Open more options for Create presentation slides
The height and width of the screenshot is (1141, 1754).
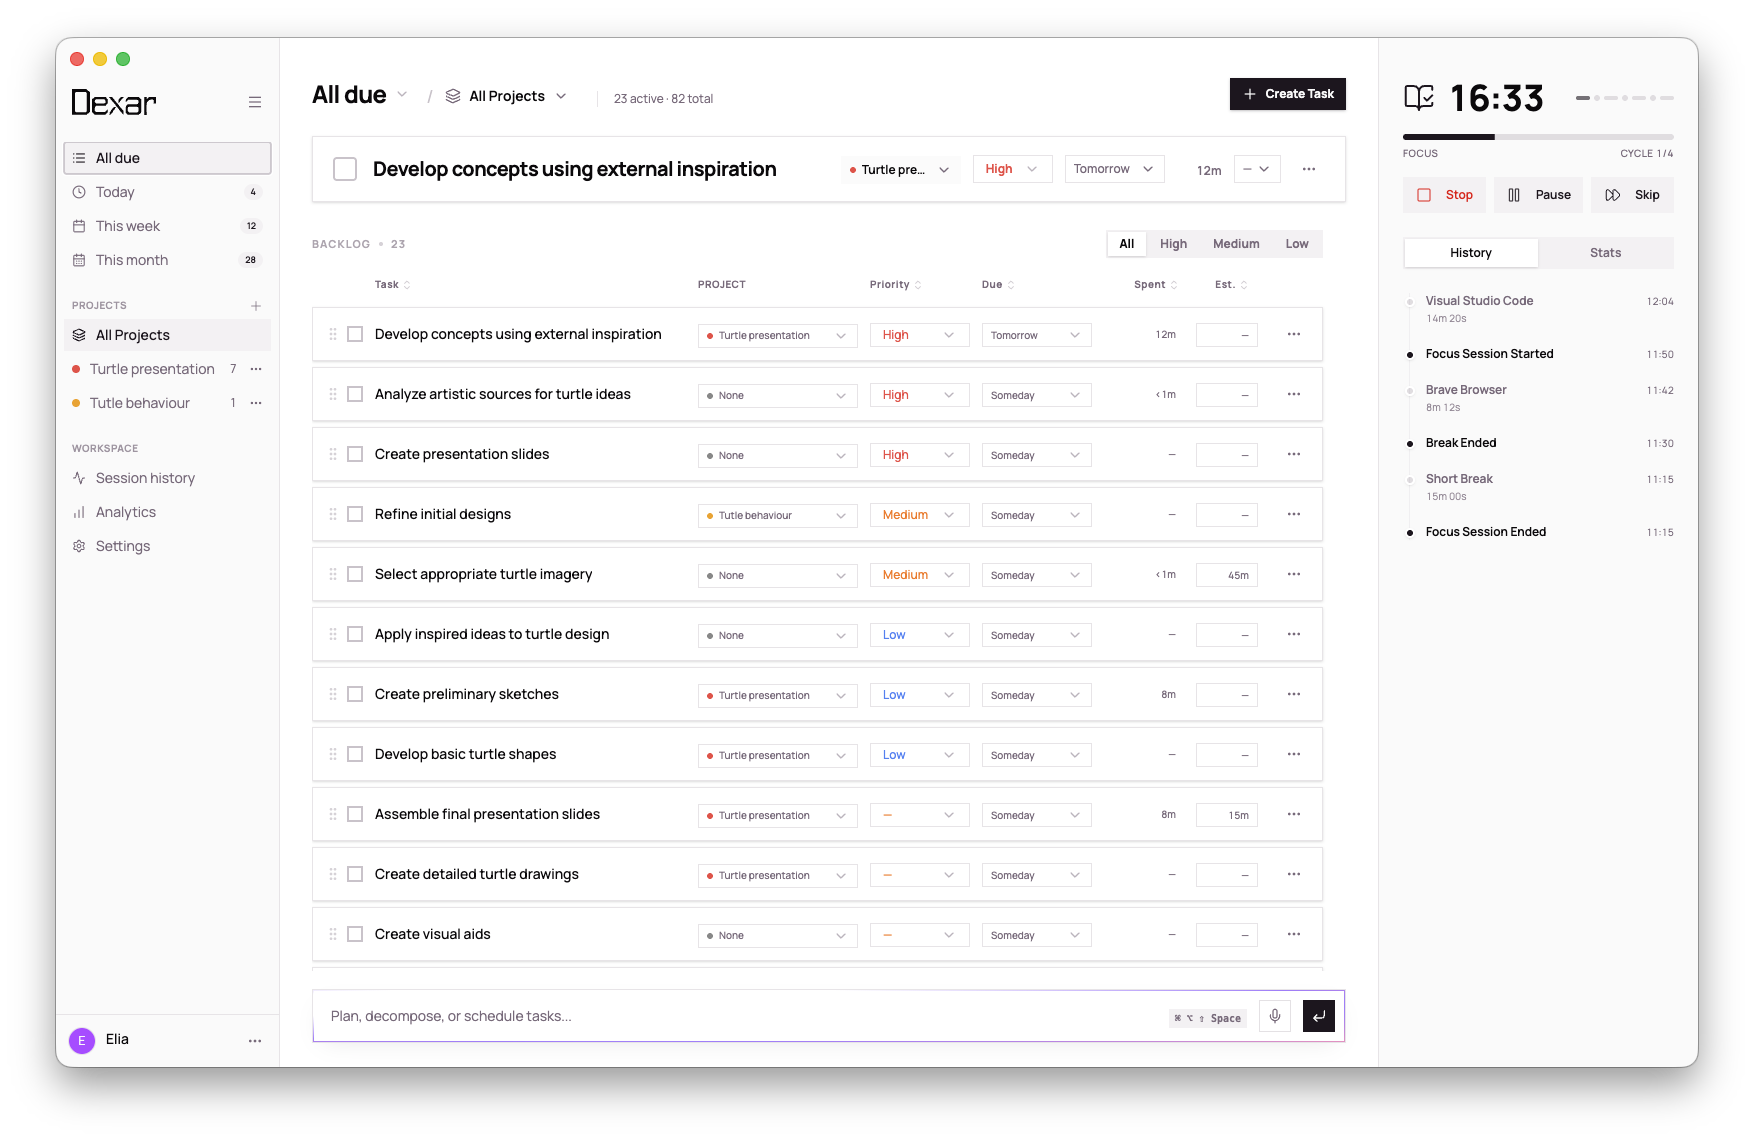[x=1294, y=454]
